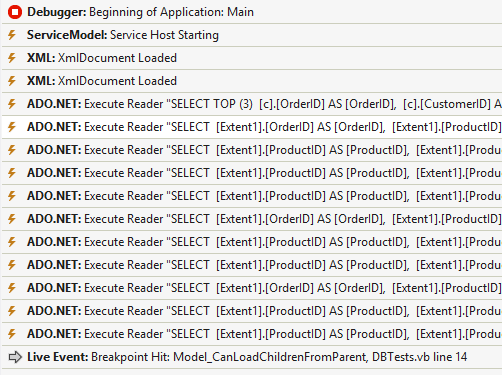Select the Debugger Beginning of Application event

pyautogui.click(x=252, y=12)
